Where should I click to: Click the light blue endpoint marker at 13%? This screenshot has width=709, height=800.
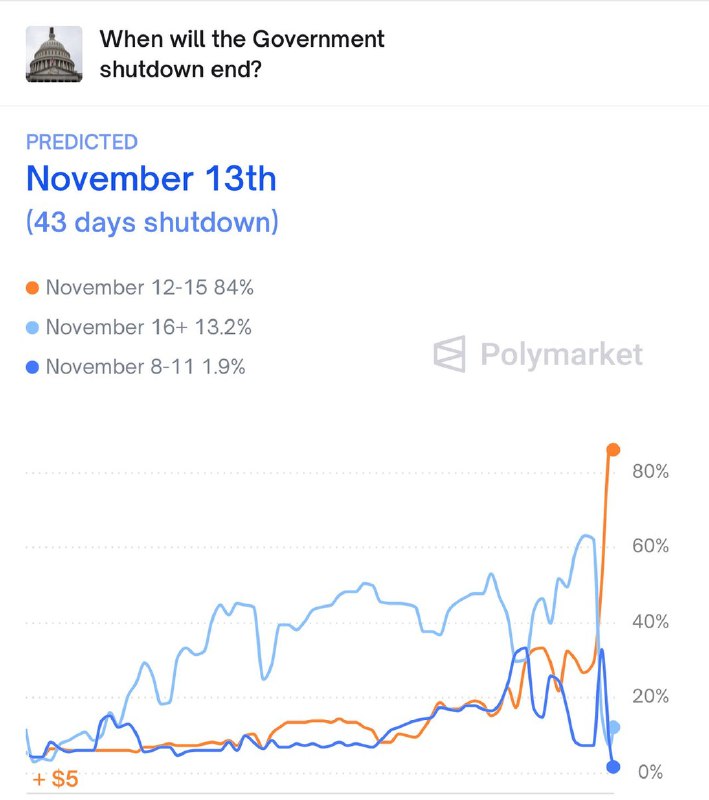click(x=614, y=725)
